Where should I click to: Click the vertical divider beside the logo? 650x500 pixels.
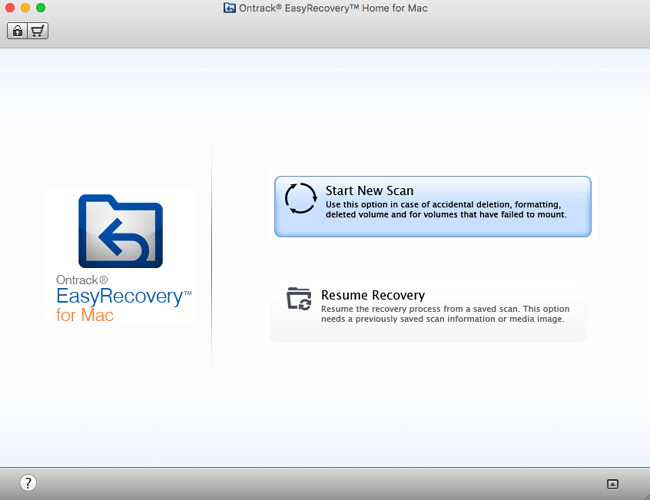[x=212, y=255]
